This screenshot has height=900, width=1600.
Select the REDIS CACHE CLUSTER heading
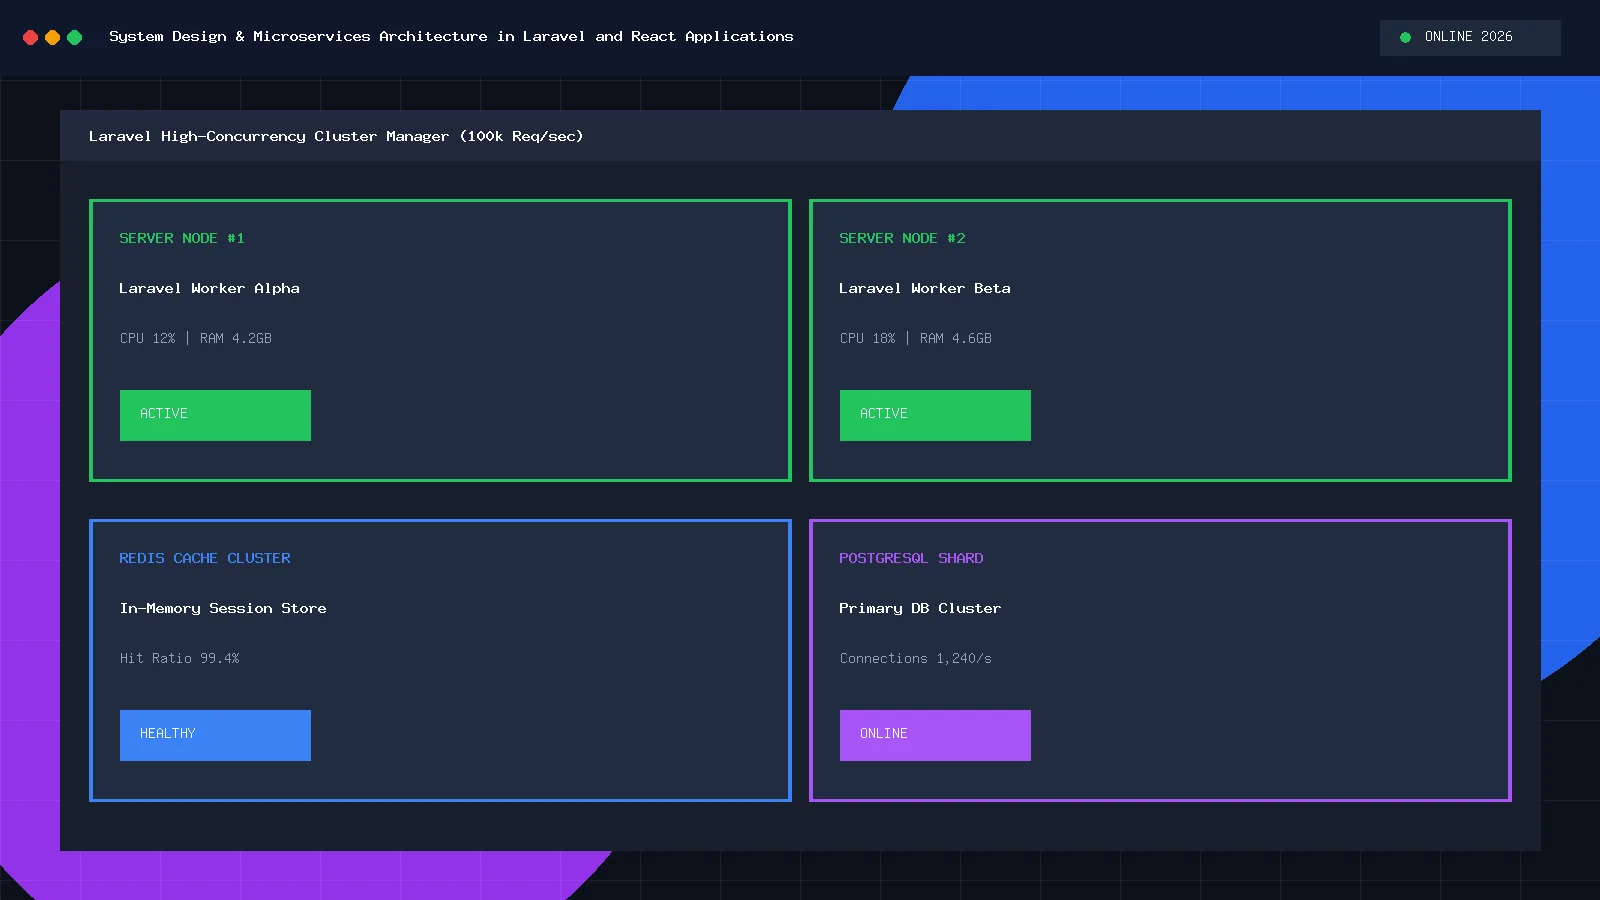(x=205, y=558)
